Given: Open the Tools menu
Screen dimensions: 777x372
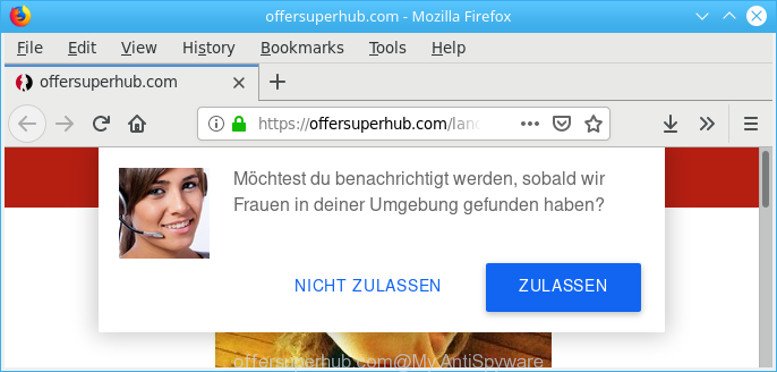Looking at the screenshot, I should 388,48.
